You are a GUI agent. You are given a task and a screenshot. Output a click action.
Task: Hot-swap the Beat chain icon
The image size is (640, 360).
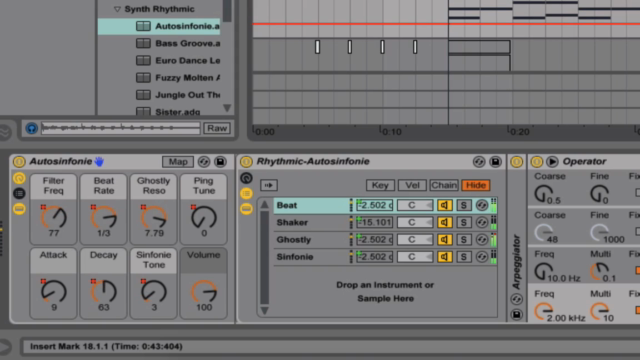[x=482, y=205]
